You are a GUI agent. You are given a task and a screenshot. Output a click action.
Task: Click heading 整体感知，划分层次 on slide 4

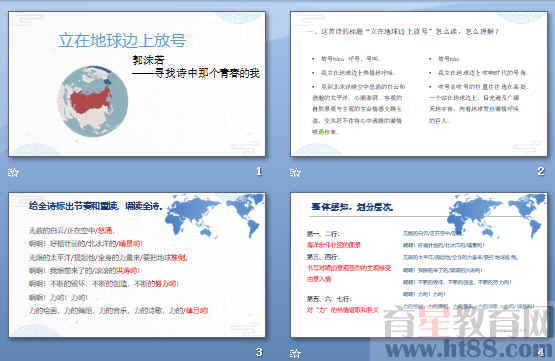352,207
